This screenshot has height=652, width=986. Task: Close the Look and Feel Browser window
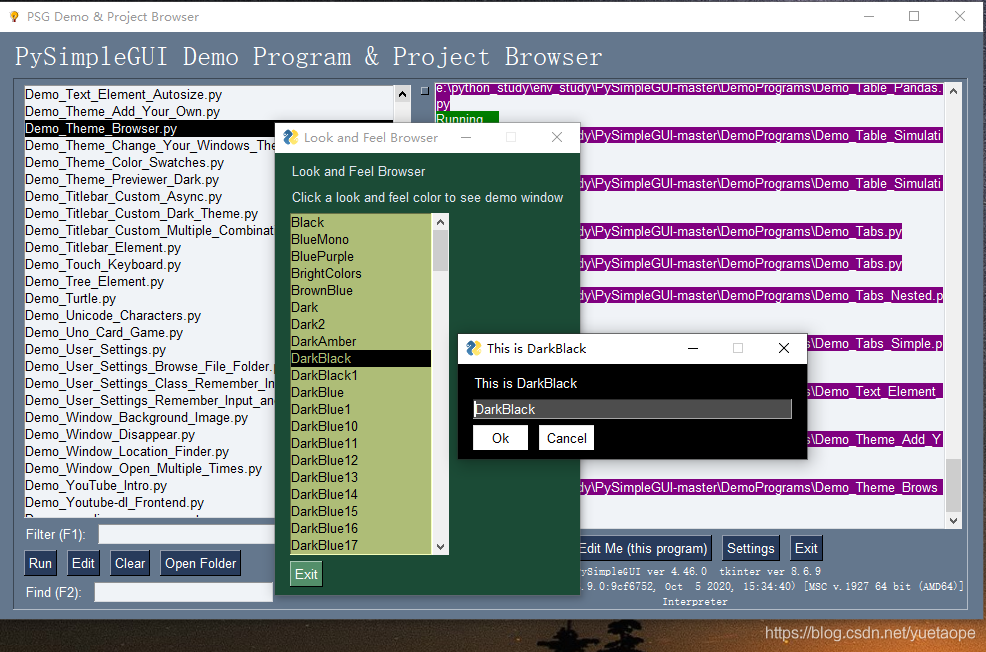click(557, 137)
